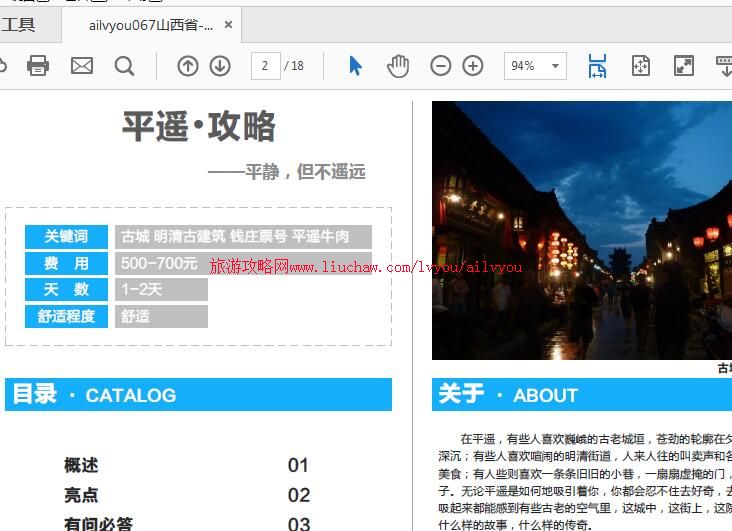Image resolution: width=732 pixels, height=531 pixels.
Task: Toggle fit width scrolling mode
Action: [597, 66]
